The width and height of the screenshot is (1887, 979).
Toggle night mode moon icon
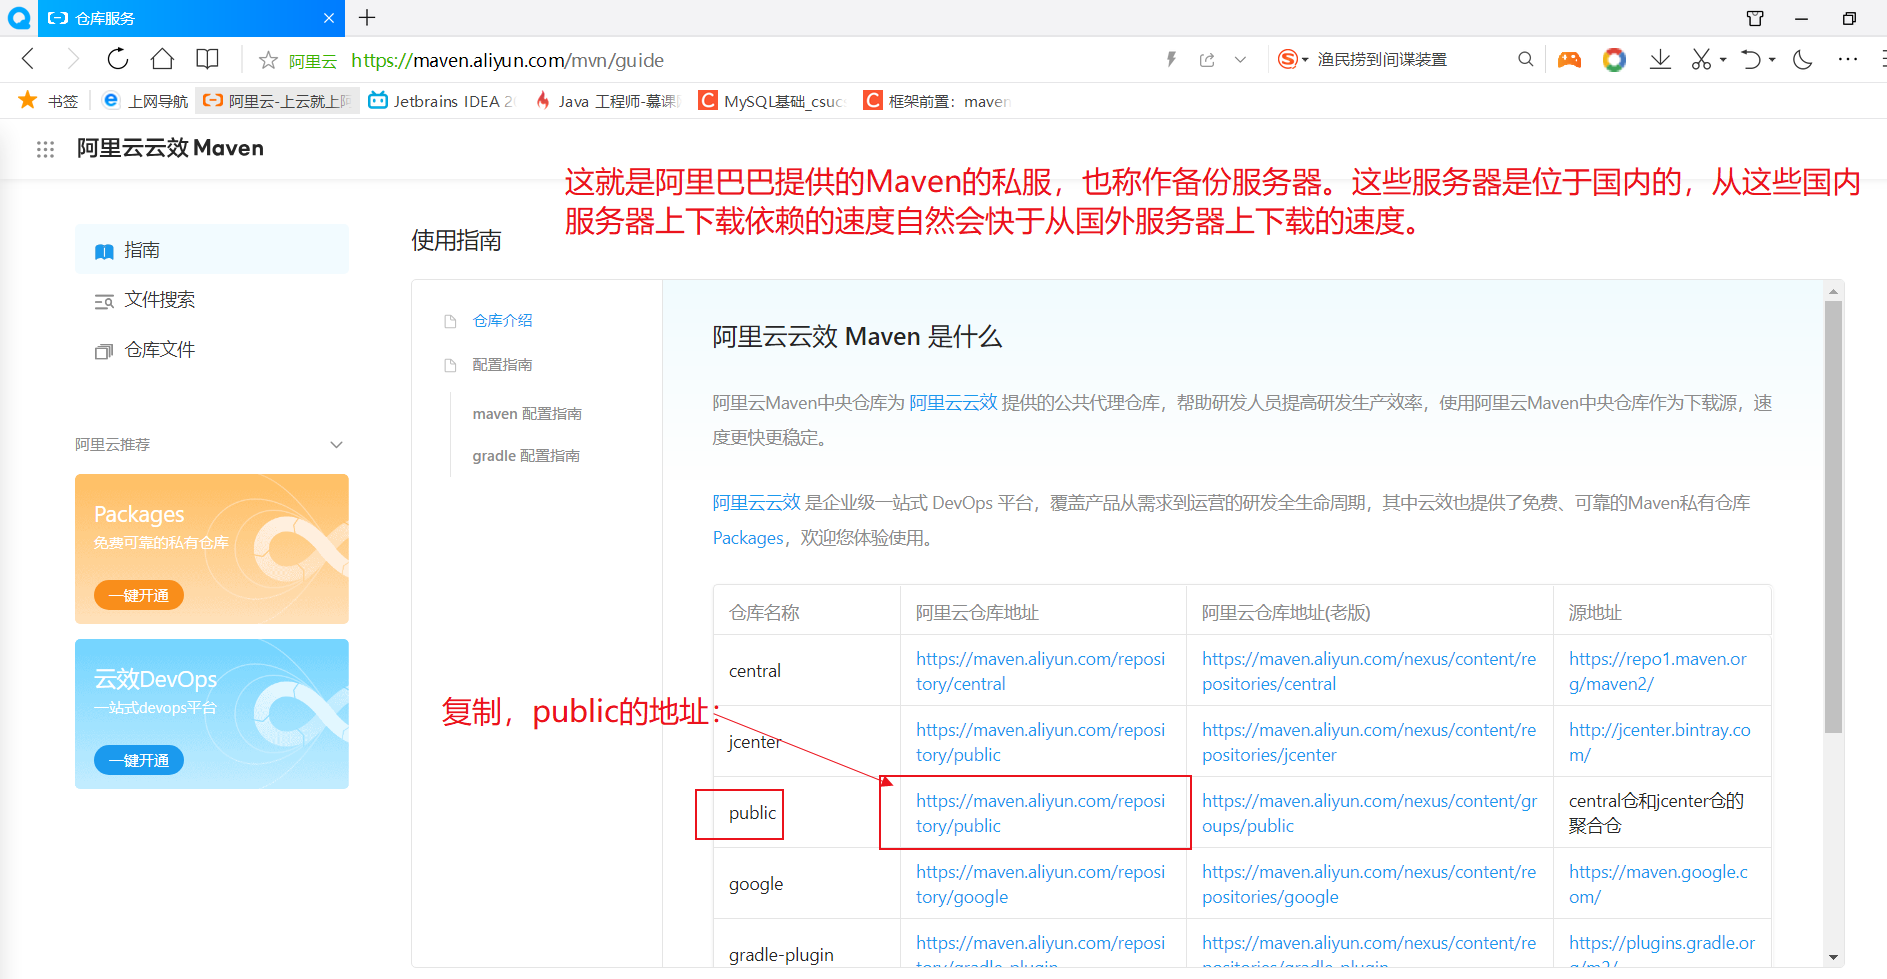[x=1803, y=60]
